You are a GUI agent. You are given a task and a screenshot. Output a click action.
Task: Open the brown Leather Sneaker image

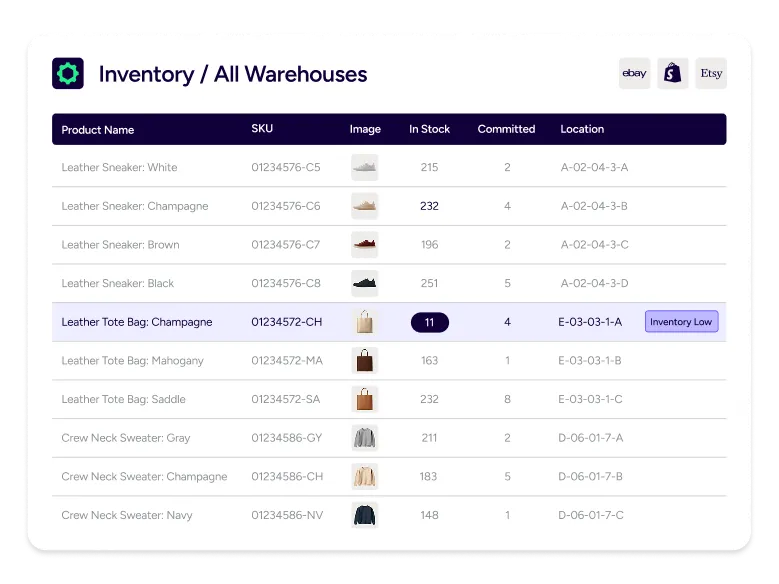pos(364,245)
